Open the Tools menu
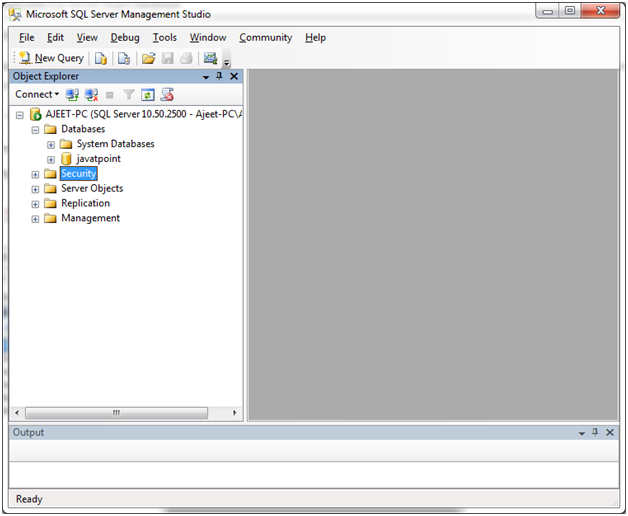Viewport: 628px width, 516px height. pyautogui.click(x=165, y=38)
